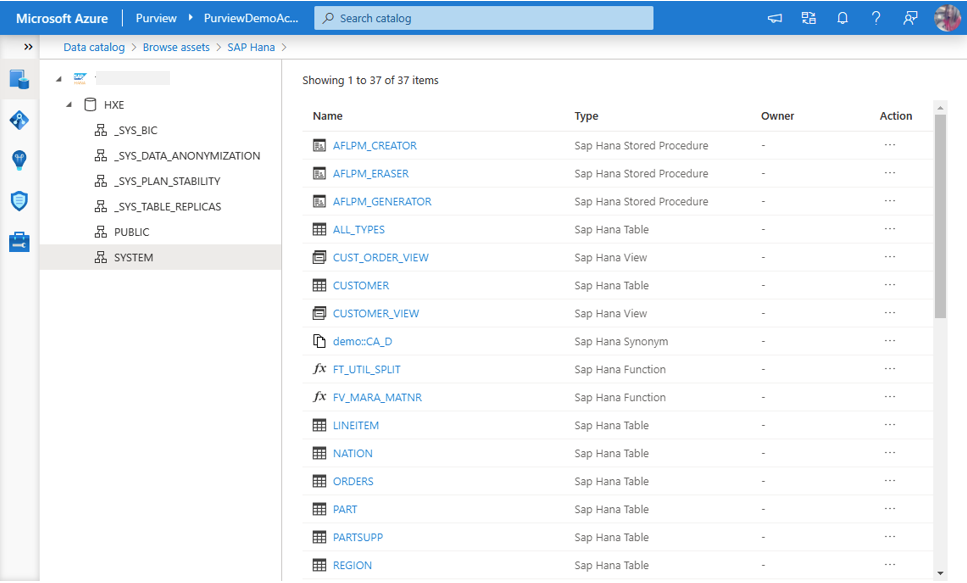The image size is (967, 583).
Task: Click the synonym icon beside demo::CA_D
Action: point(319,341)
